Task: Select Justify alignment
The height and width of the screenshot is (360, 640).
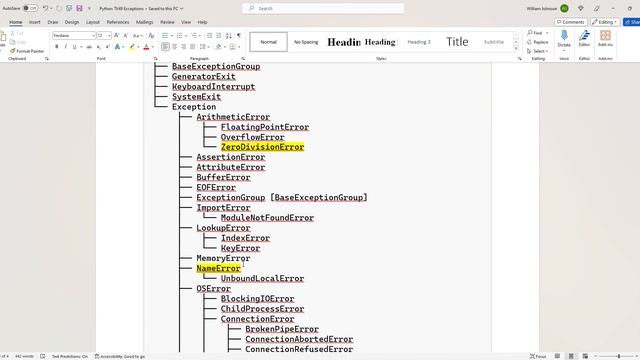Action: click(x=193, y=47)
